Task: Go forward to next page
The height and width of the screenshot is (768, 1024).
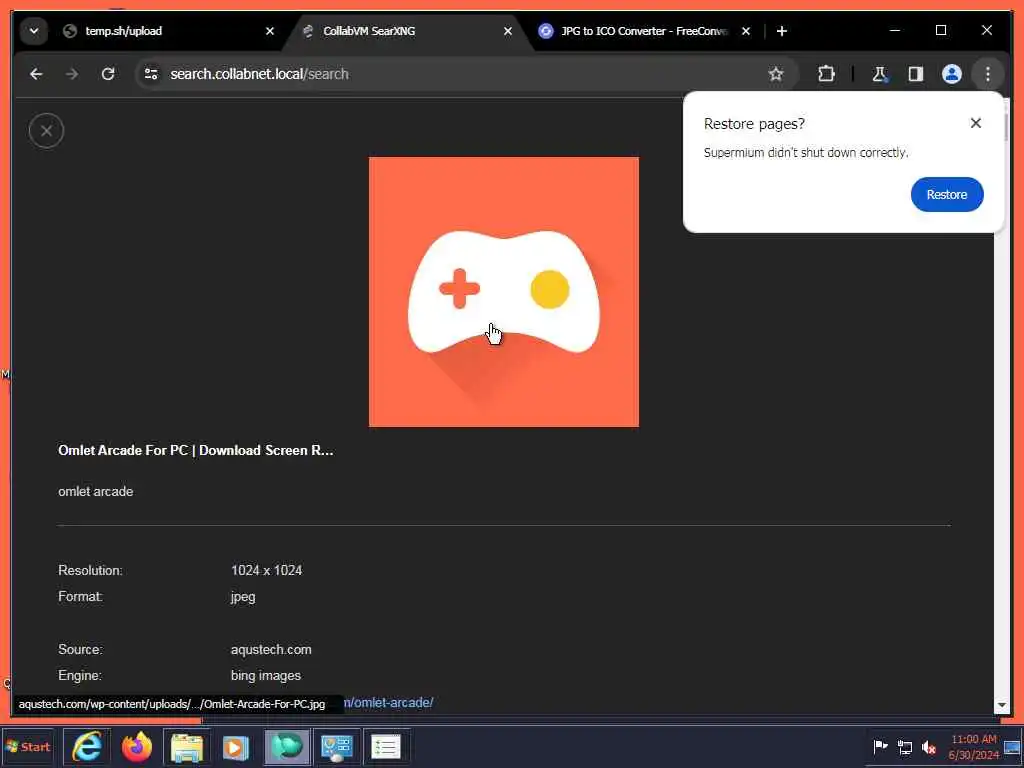Action: tap(72, 74)
